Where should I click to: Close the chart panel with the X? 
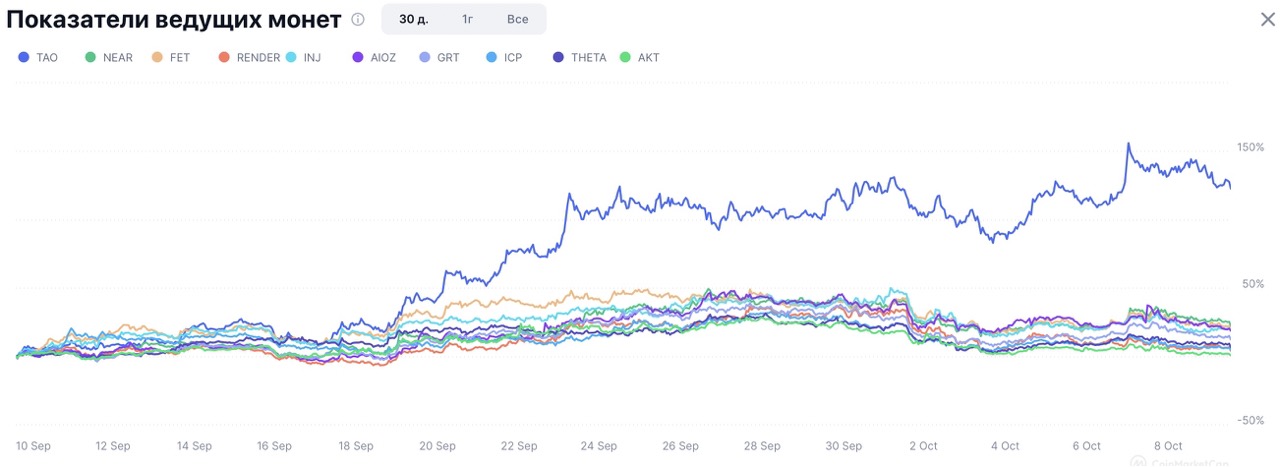pyautogui.click(x=1267, y=20)
